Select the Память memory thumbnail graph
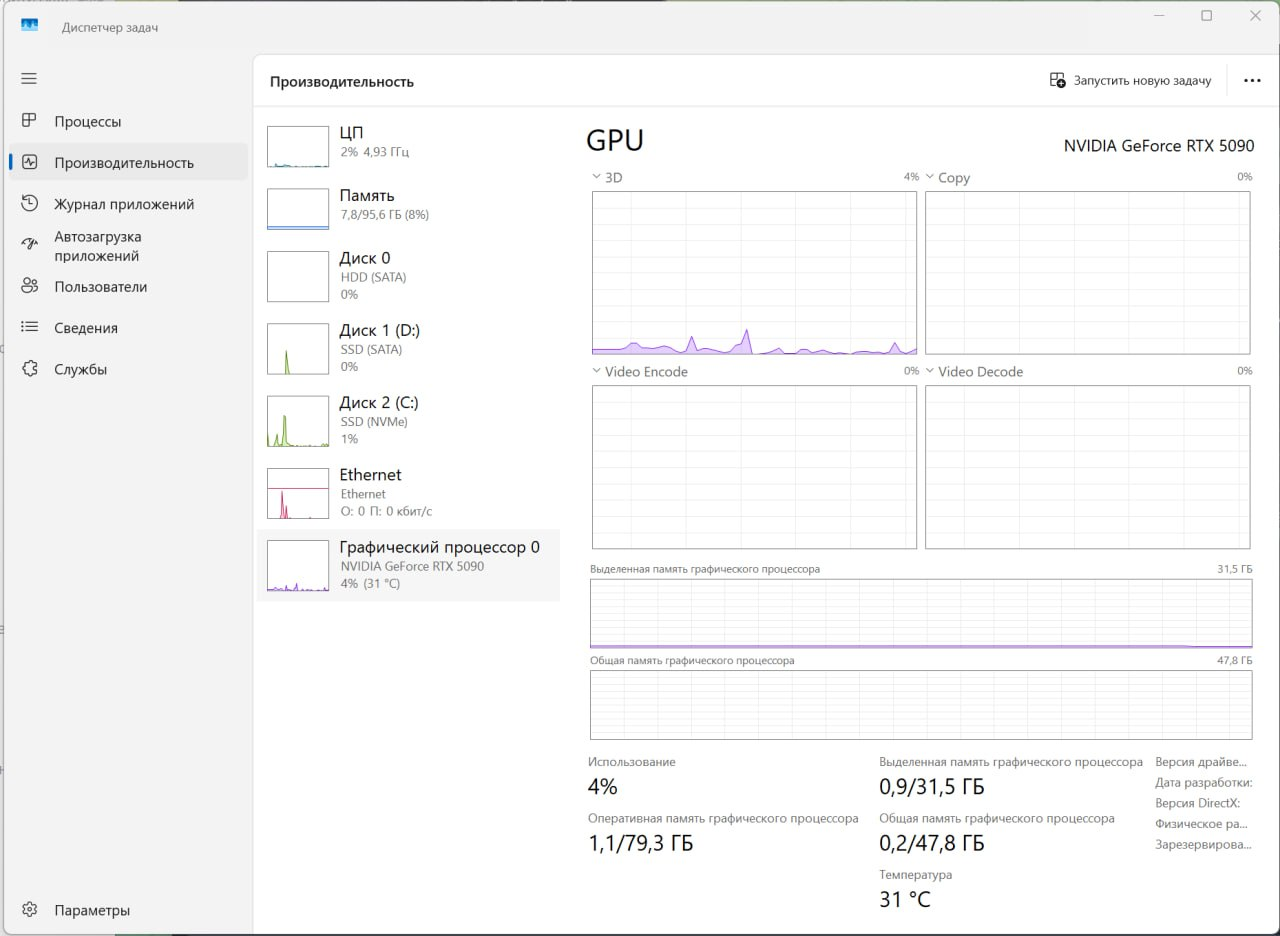The image size is (1280, 936). [298, 209]
